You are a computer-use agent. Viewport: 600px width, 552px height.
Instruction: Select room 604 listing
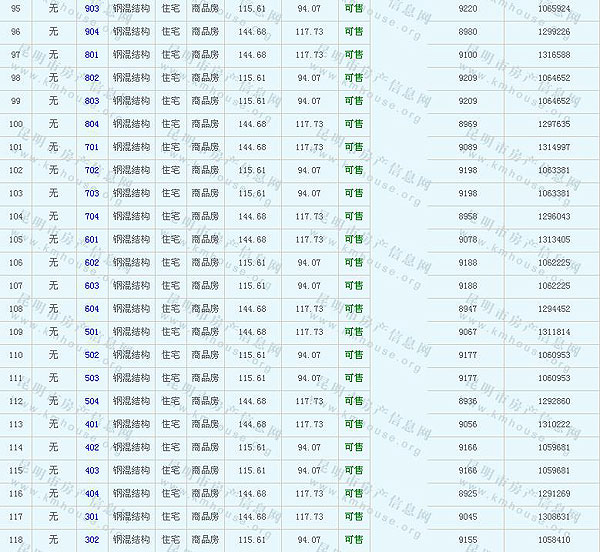pyautogui.click(x=92, y=309)
